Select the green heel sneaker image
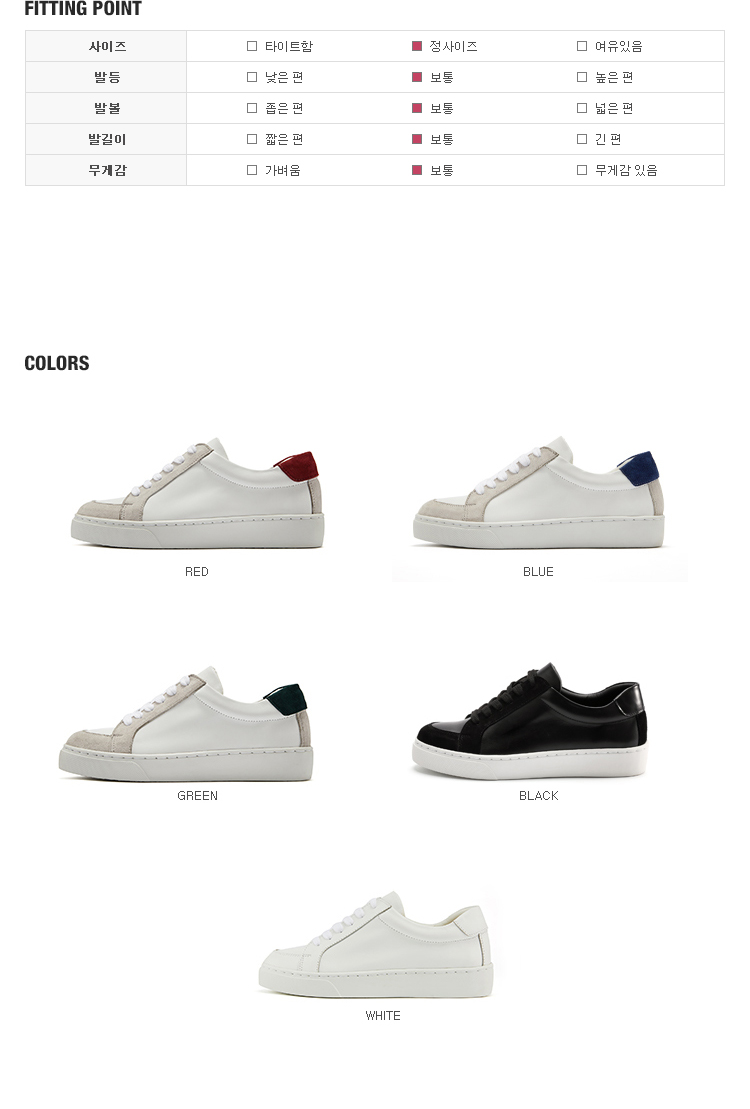 (x=185, y=724)
